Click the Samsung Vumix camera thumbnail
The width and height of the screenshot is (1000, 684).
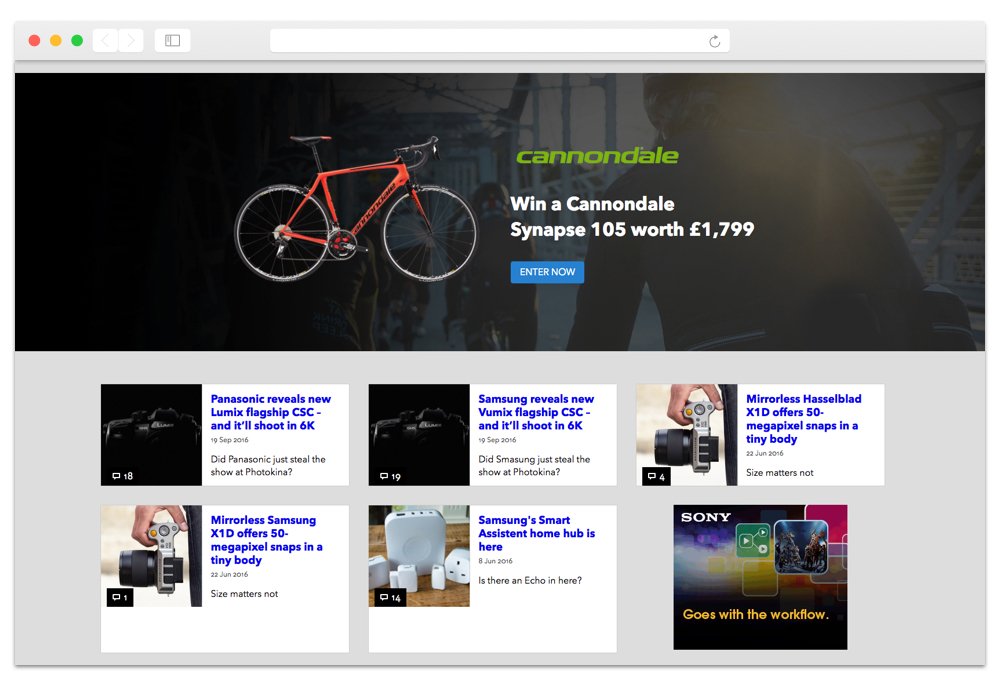(419, 435)
